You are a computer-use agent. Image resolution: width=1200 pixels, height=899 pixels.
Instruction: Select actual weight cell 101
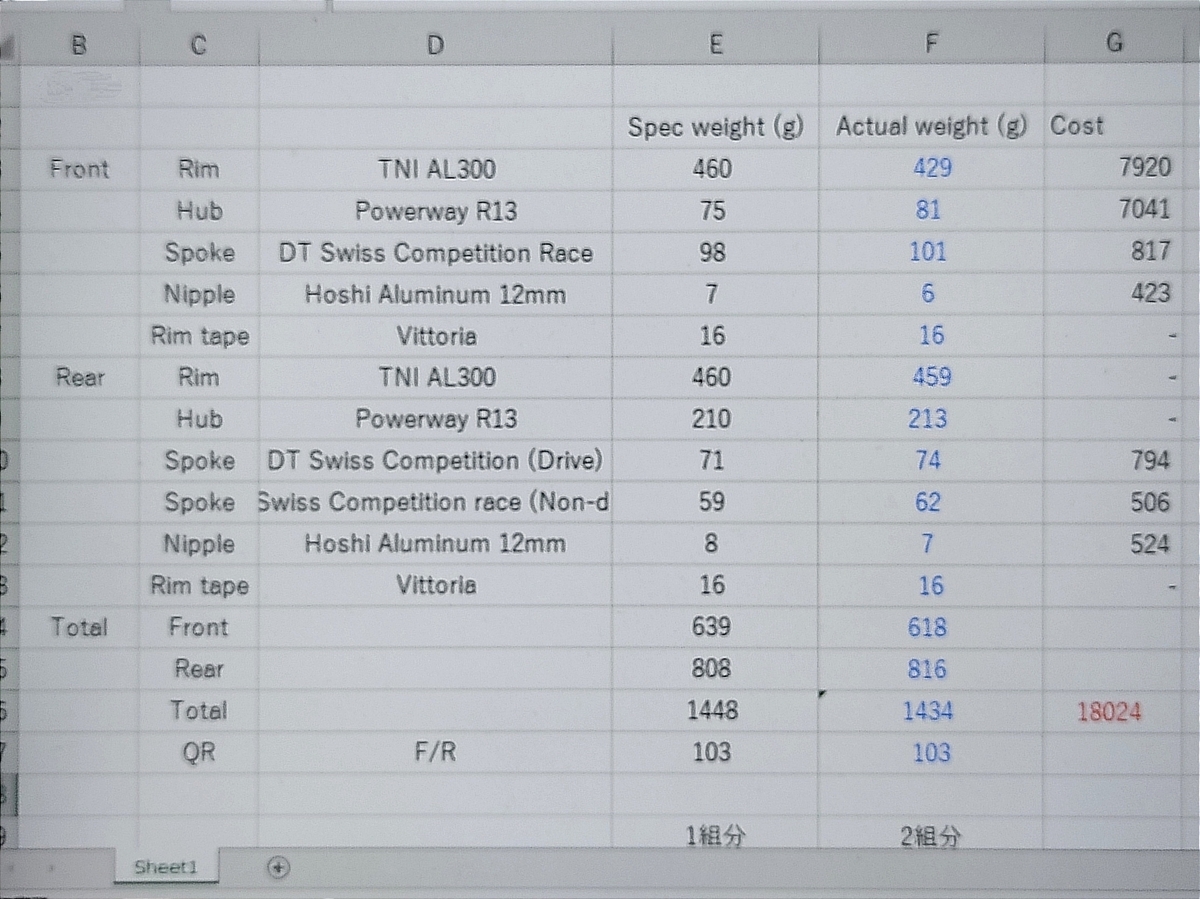(x=931, y=252)
